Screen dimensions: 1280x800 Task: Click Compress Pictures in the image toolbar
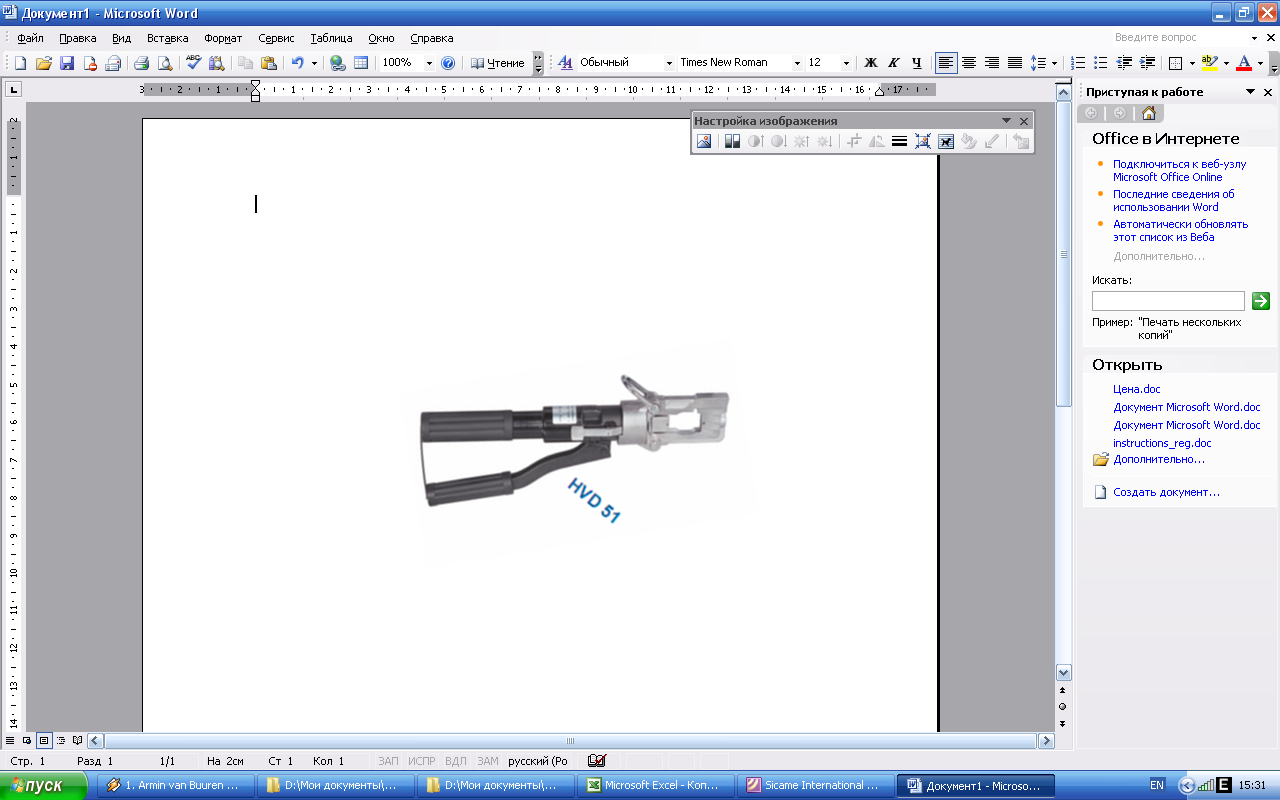[x=922, y=142]
